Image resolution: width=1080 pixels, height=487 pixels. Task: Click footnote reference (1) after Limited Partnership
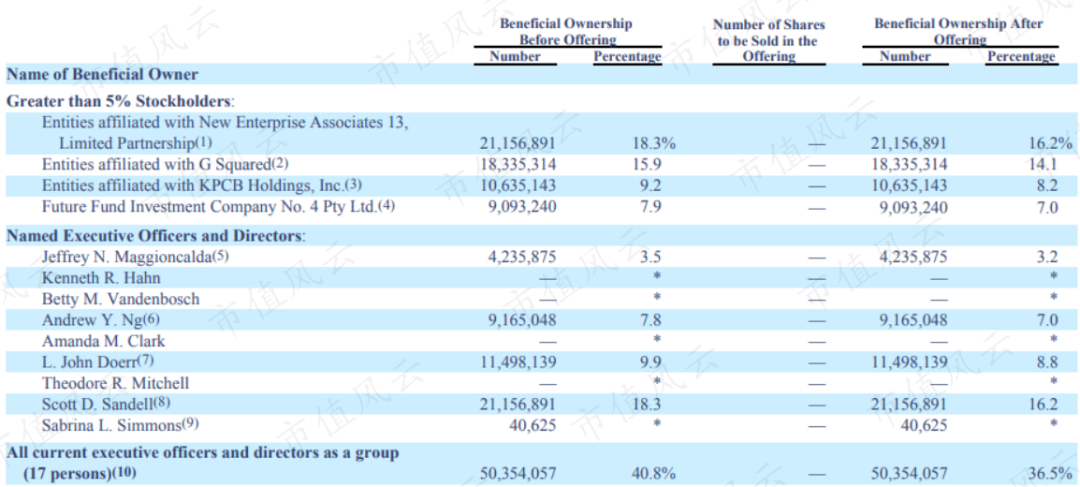(204, 142)
